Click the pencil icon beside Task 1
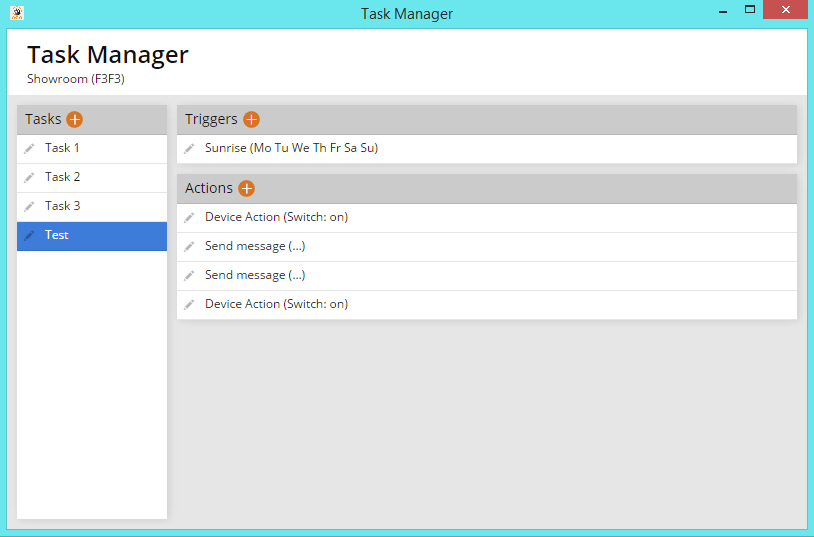 coord(30,149)
